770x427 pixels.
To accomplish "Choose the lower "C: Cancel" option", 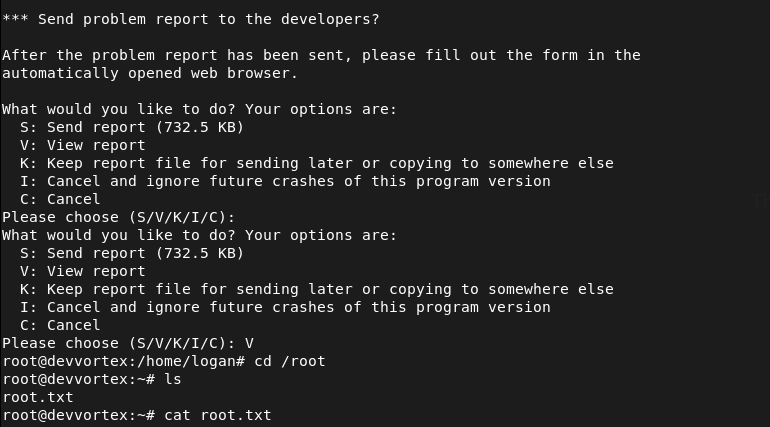I will pyautogui.click(x=60, y=325).
